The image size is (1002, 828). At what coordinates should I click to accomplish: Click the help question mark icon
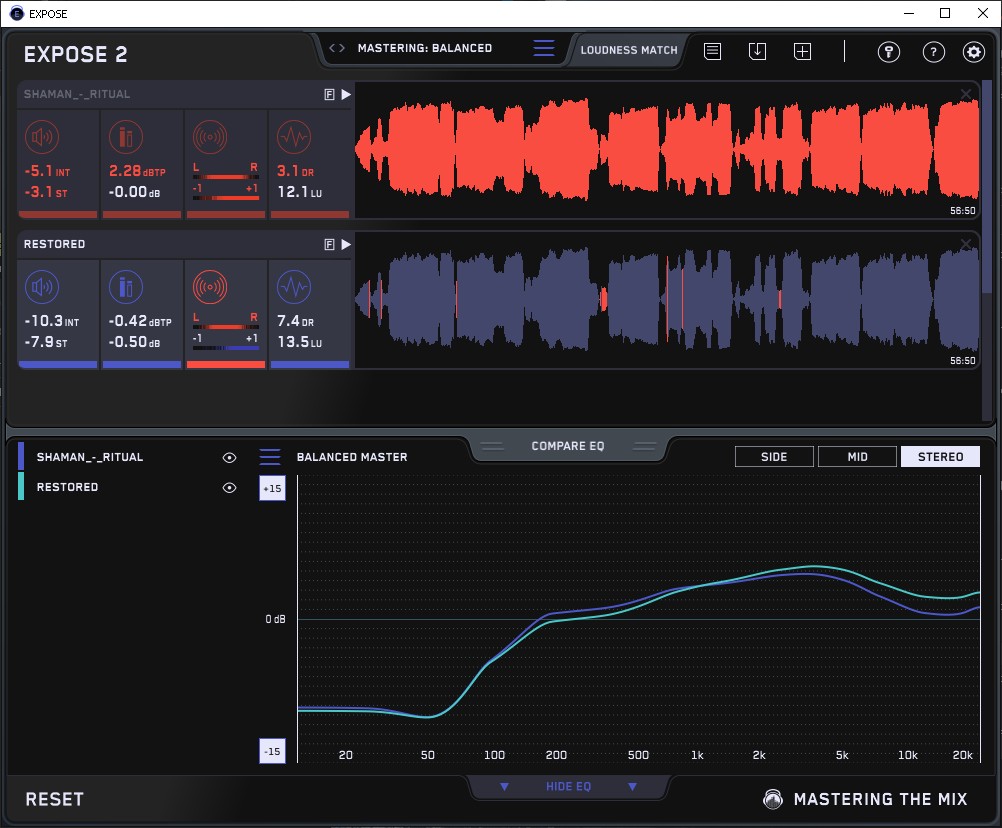933,52
